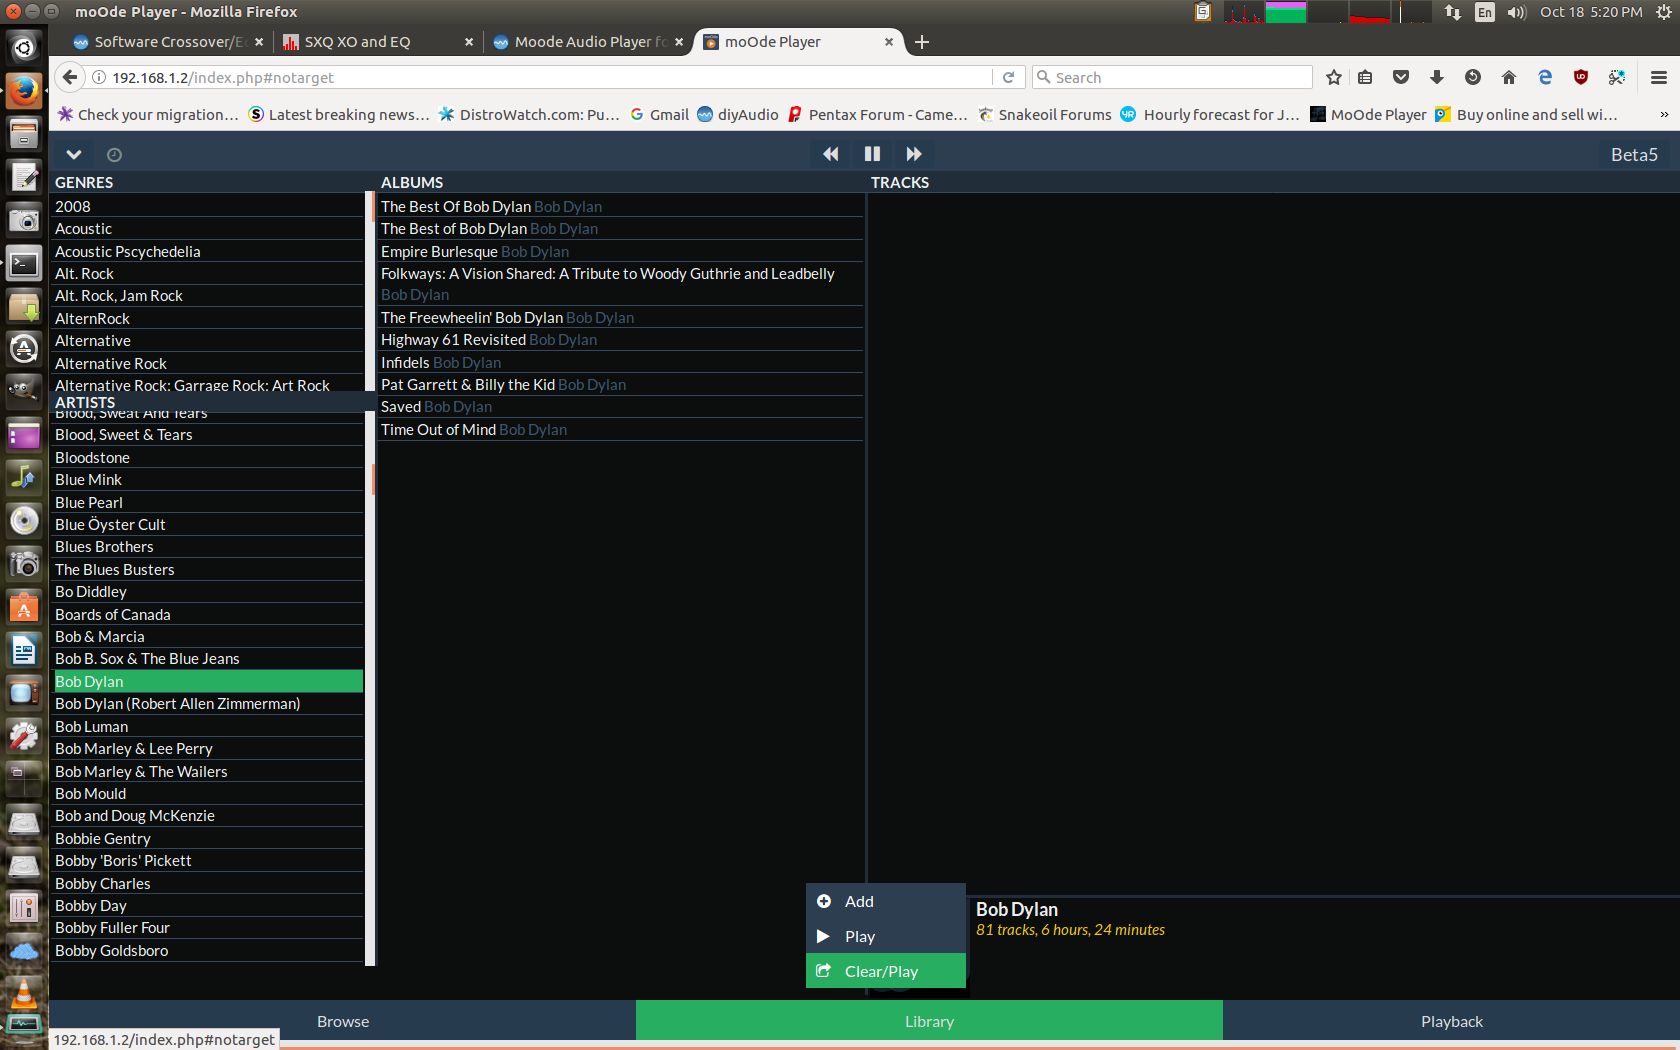Select artist Bob Marley & The Wailers
Image resolution: width=1680 pixels, height=1050 pixels.
207,771
